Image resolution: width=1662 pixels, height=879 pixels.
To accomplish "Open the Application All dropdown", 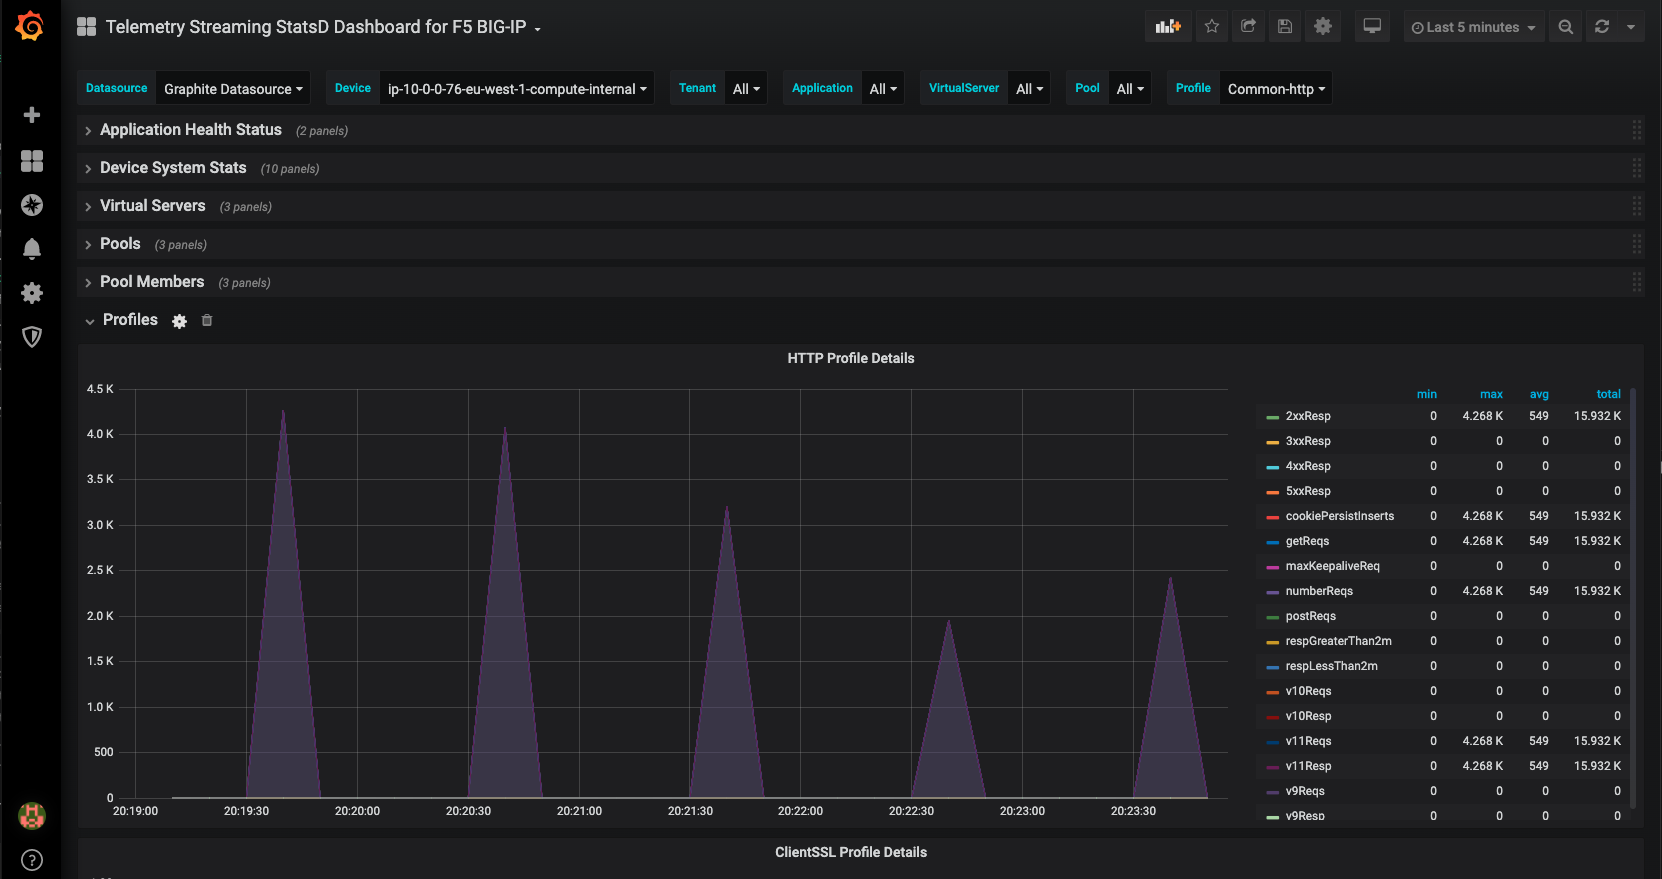I will [x=883, y=89].
